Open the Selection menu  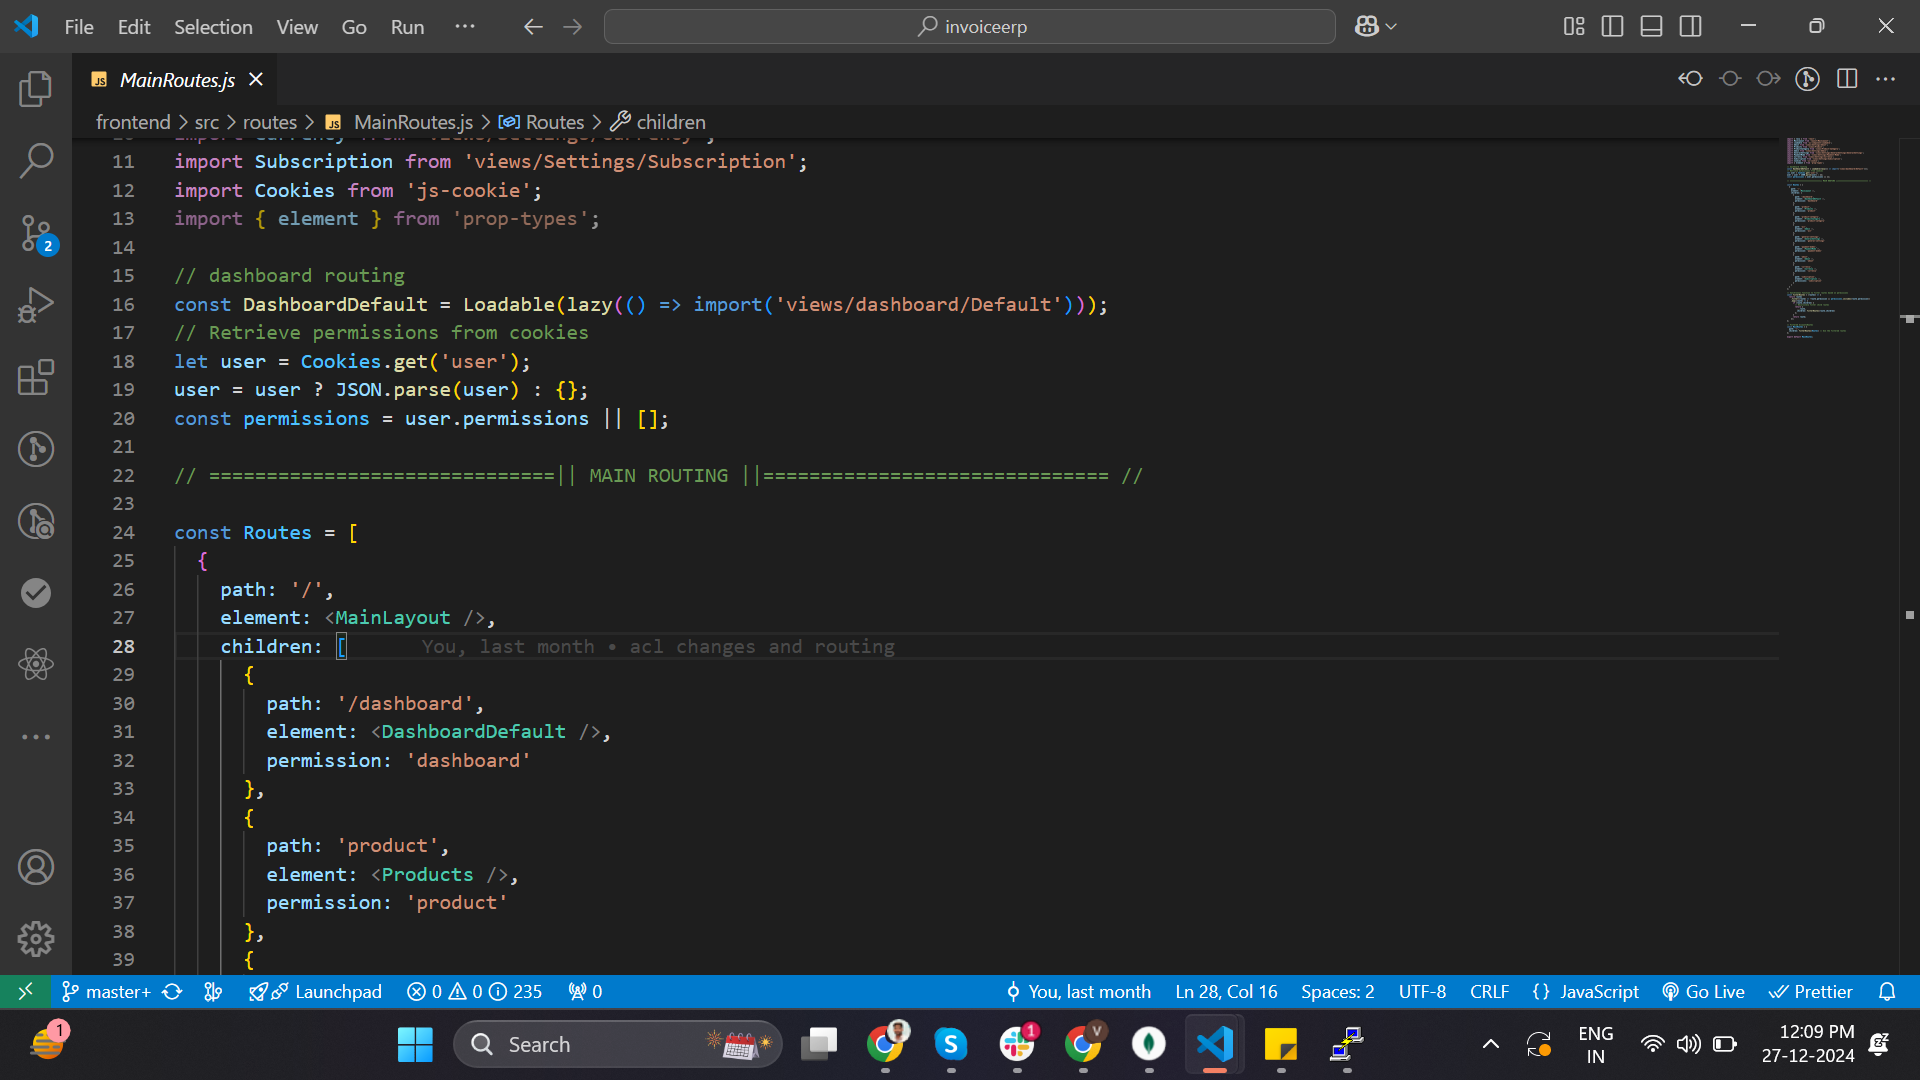(x=213, y=27)
